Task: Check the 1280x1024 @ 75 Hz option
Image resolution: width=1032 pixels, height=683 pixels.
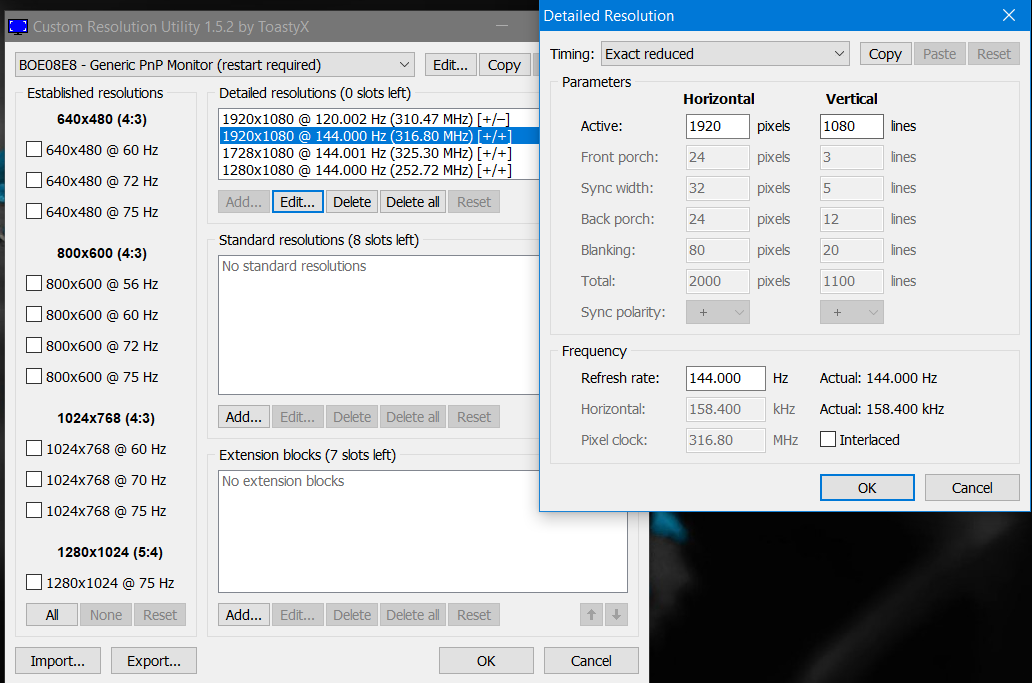Action: [x=34, y=583]
